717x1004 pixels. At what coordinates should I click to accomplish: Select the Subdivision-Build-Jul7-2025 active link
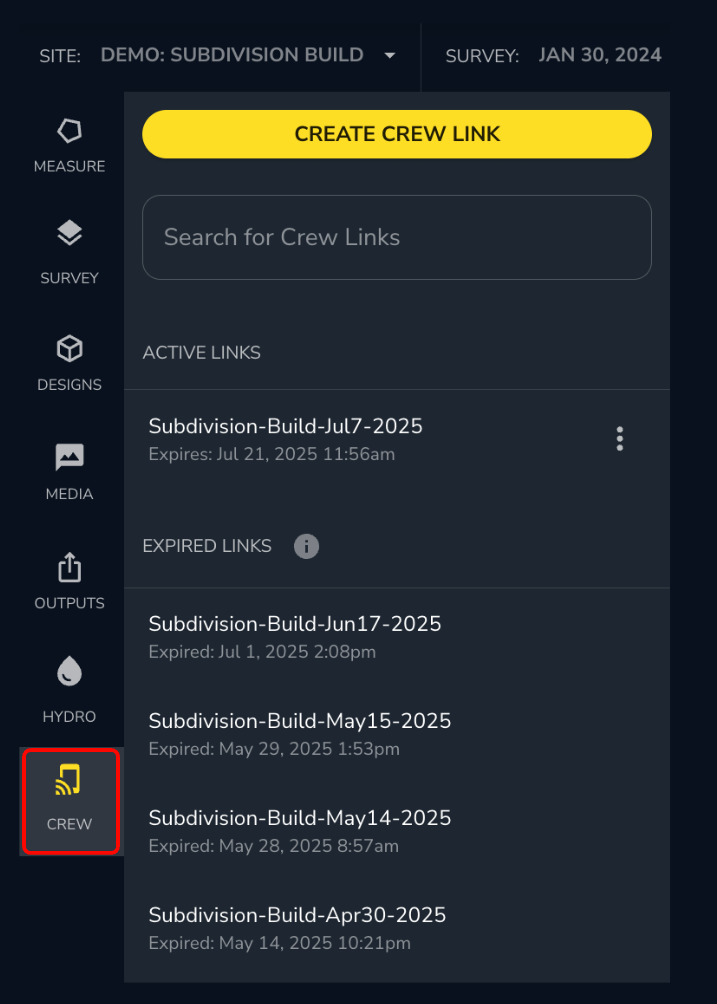pos(286,426)
